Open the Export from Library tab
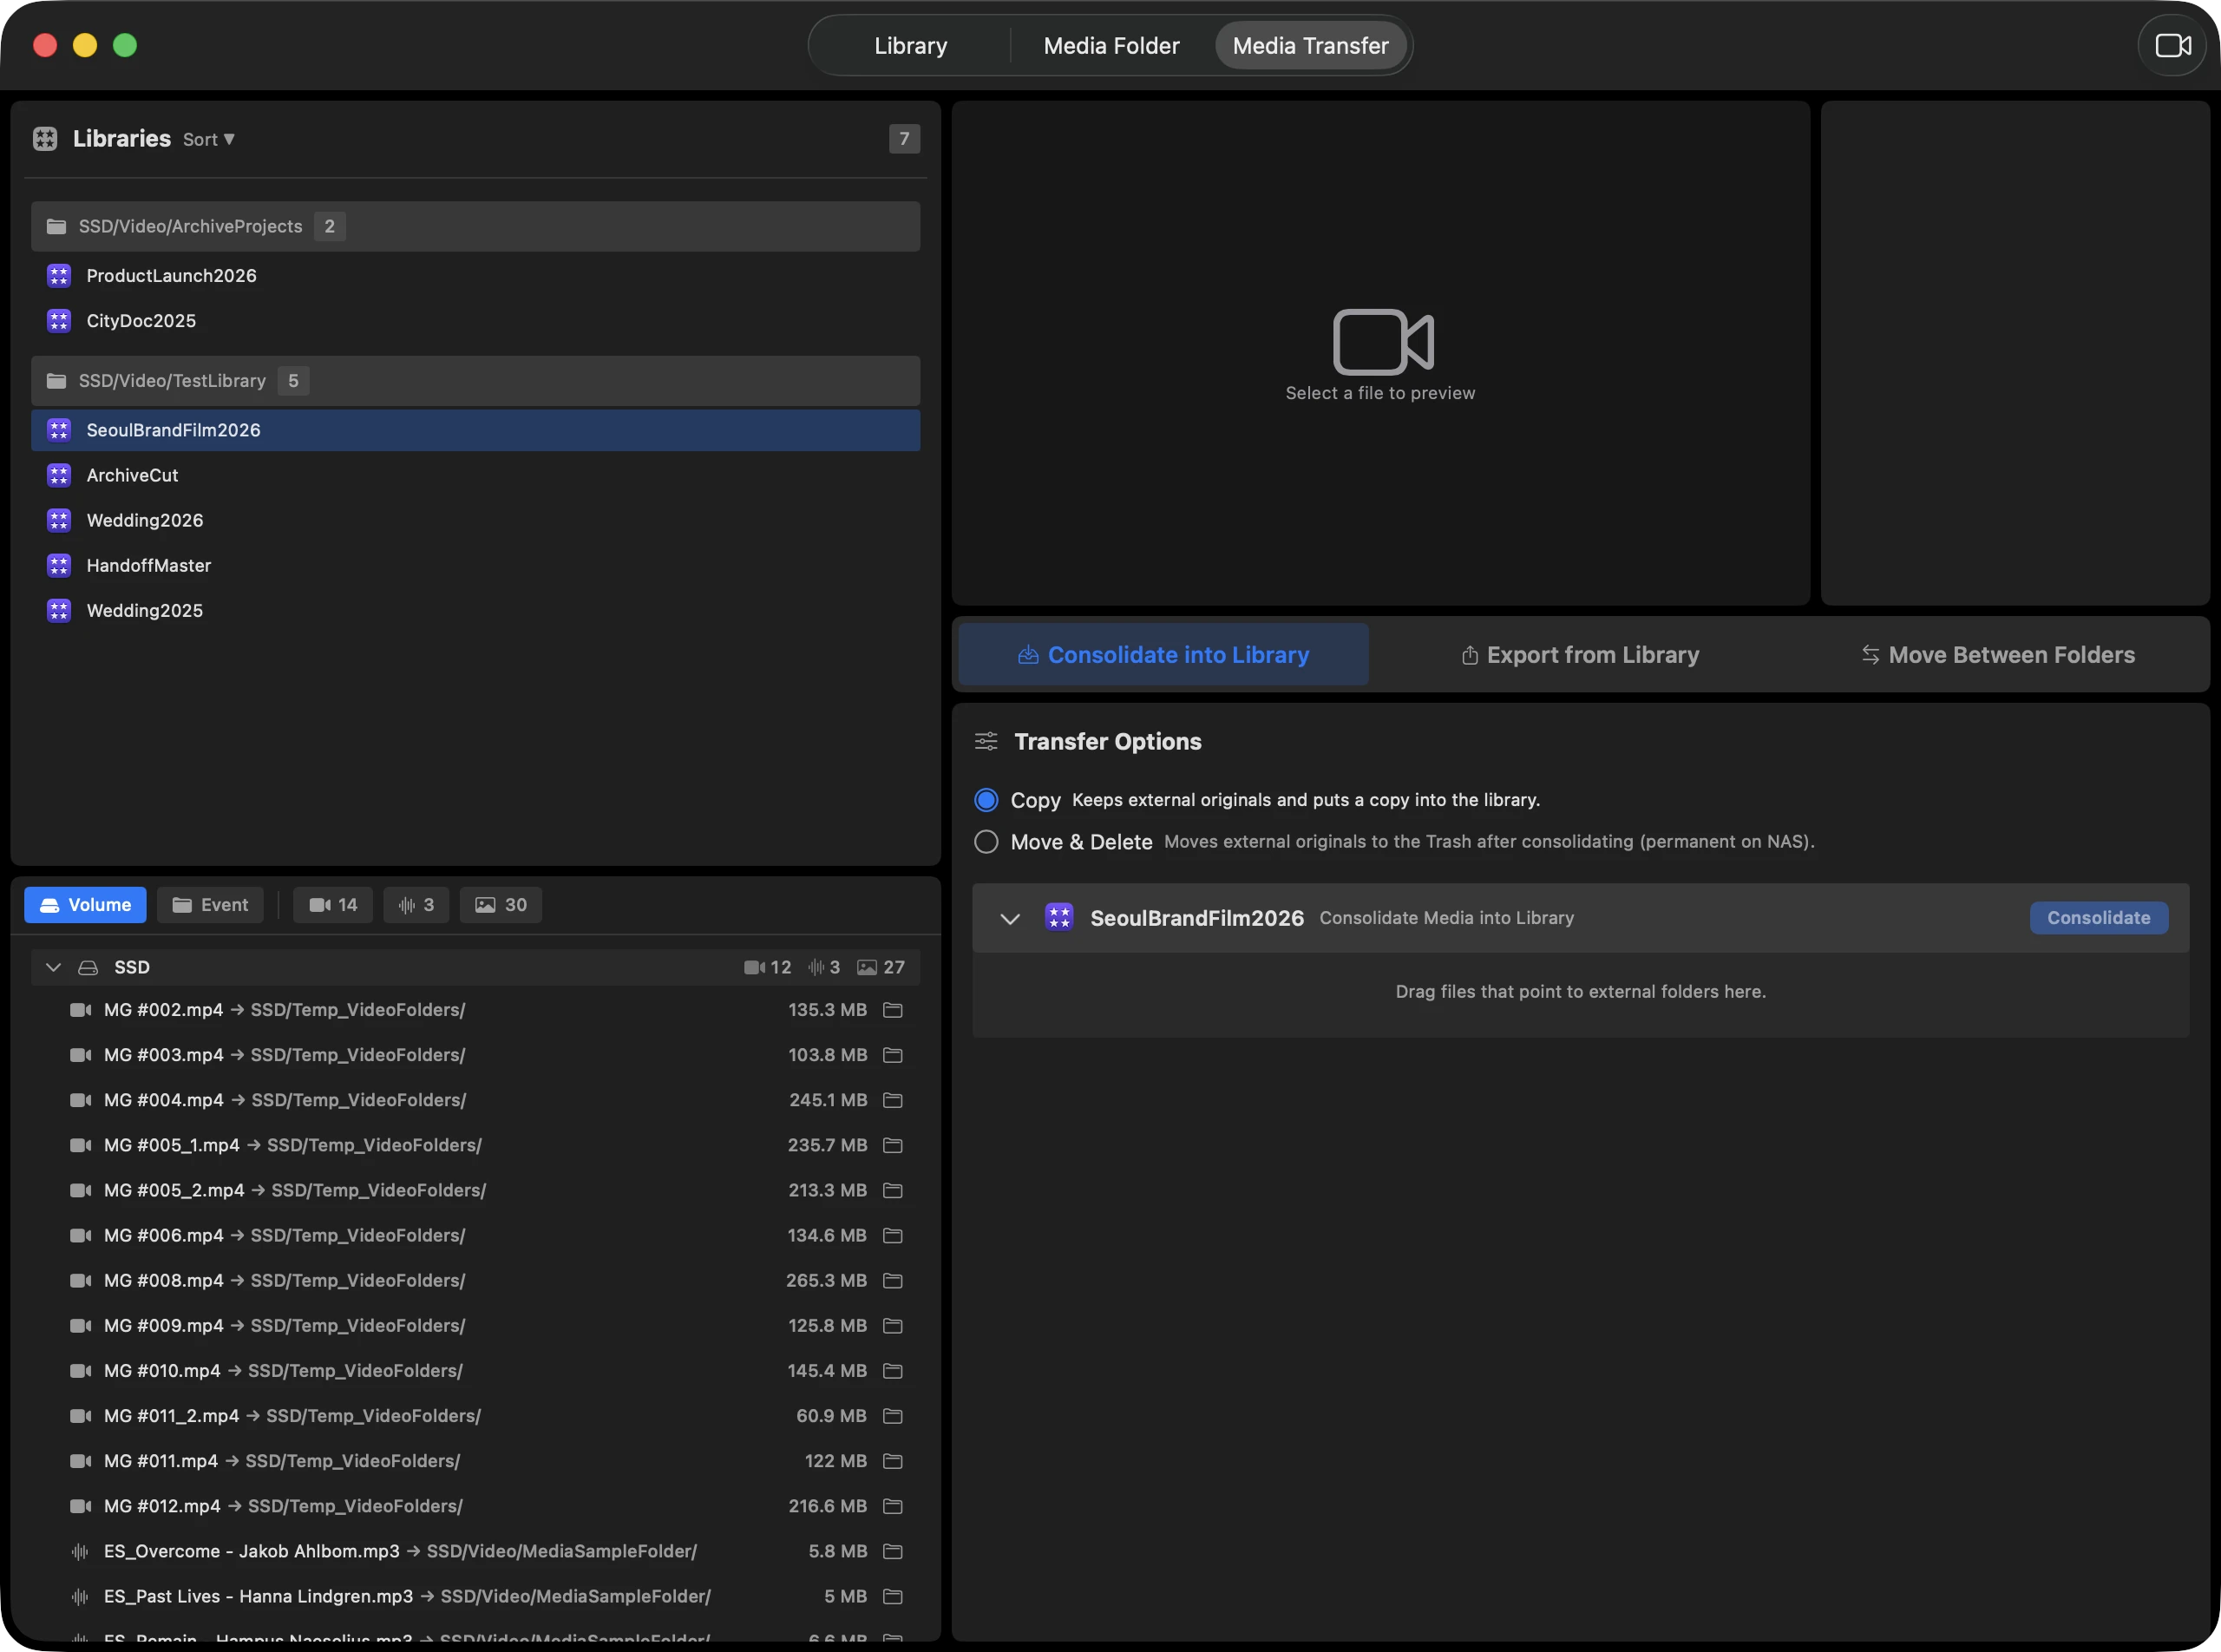The width and height of the screenshot is (2221, 1652). click(1580, 655)
